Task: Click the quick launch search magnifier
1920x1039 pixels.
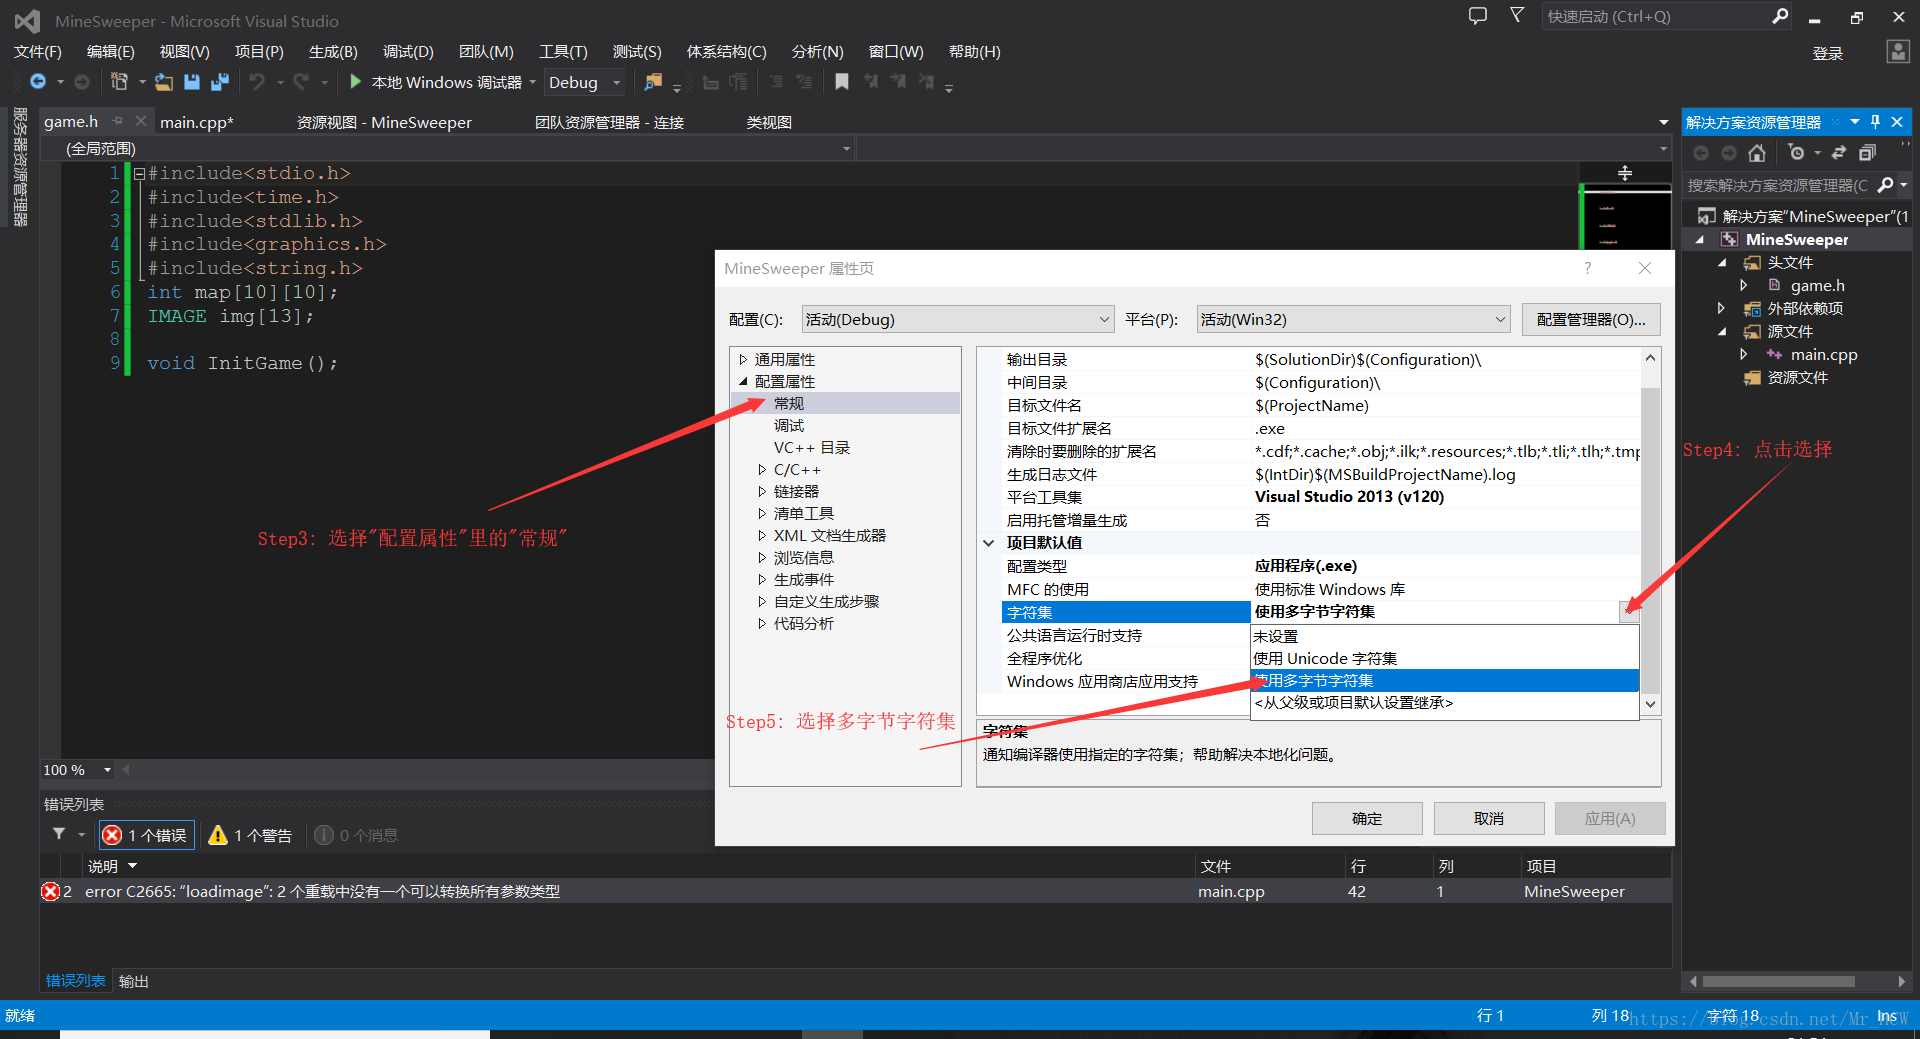Action: coord(1780,16)
